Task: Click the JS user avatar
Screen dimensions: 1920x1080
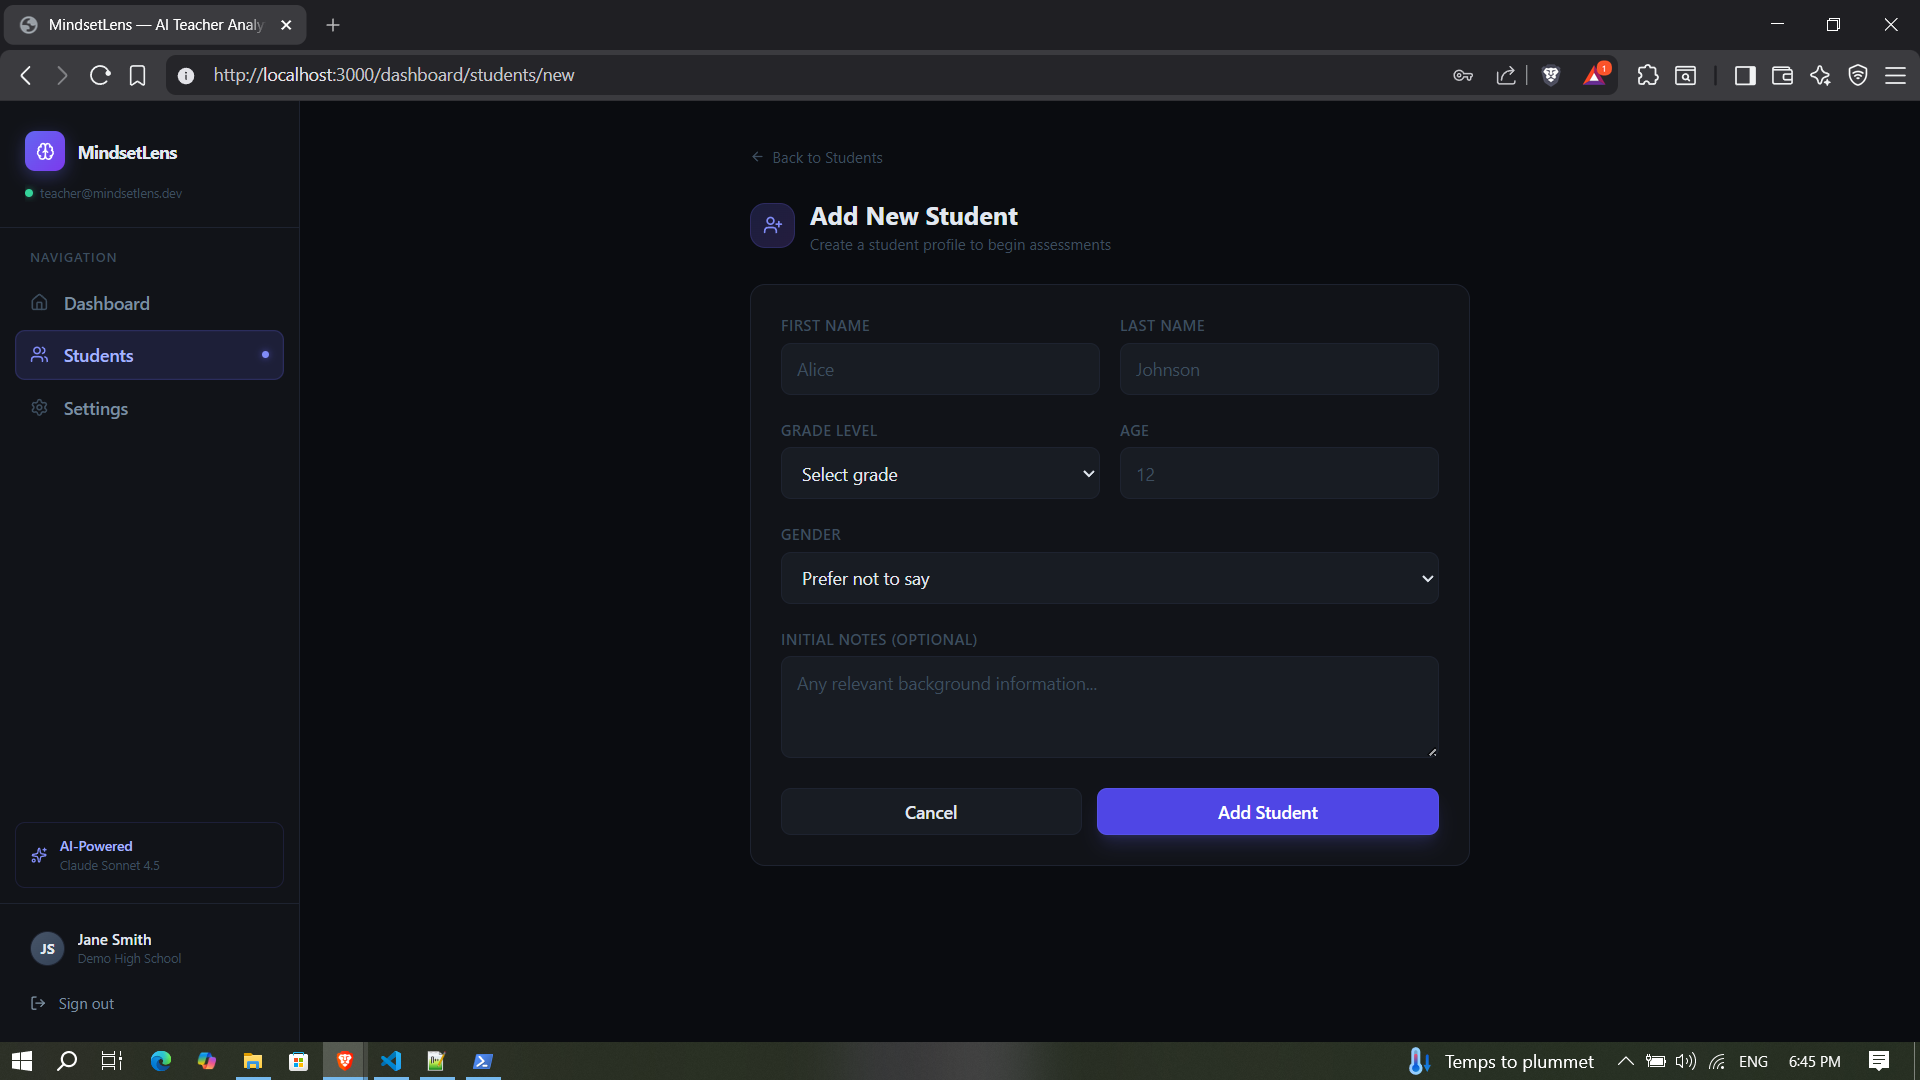Action: click(47, 948)
